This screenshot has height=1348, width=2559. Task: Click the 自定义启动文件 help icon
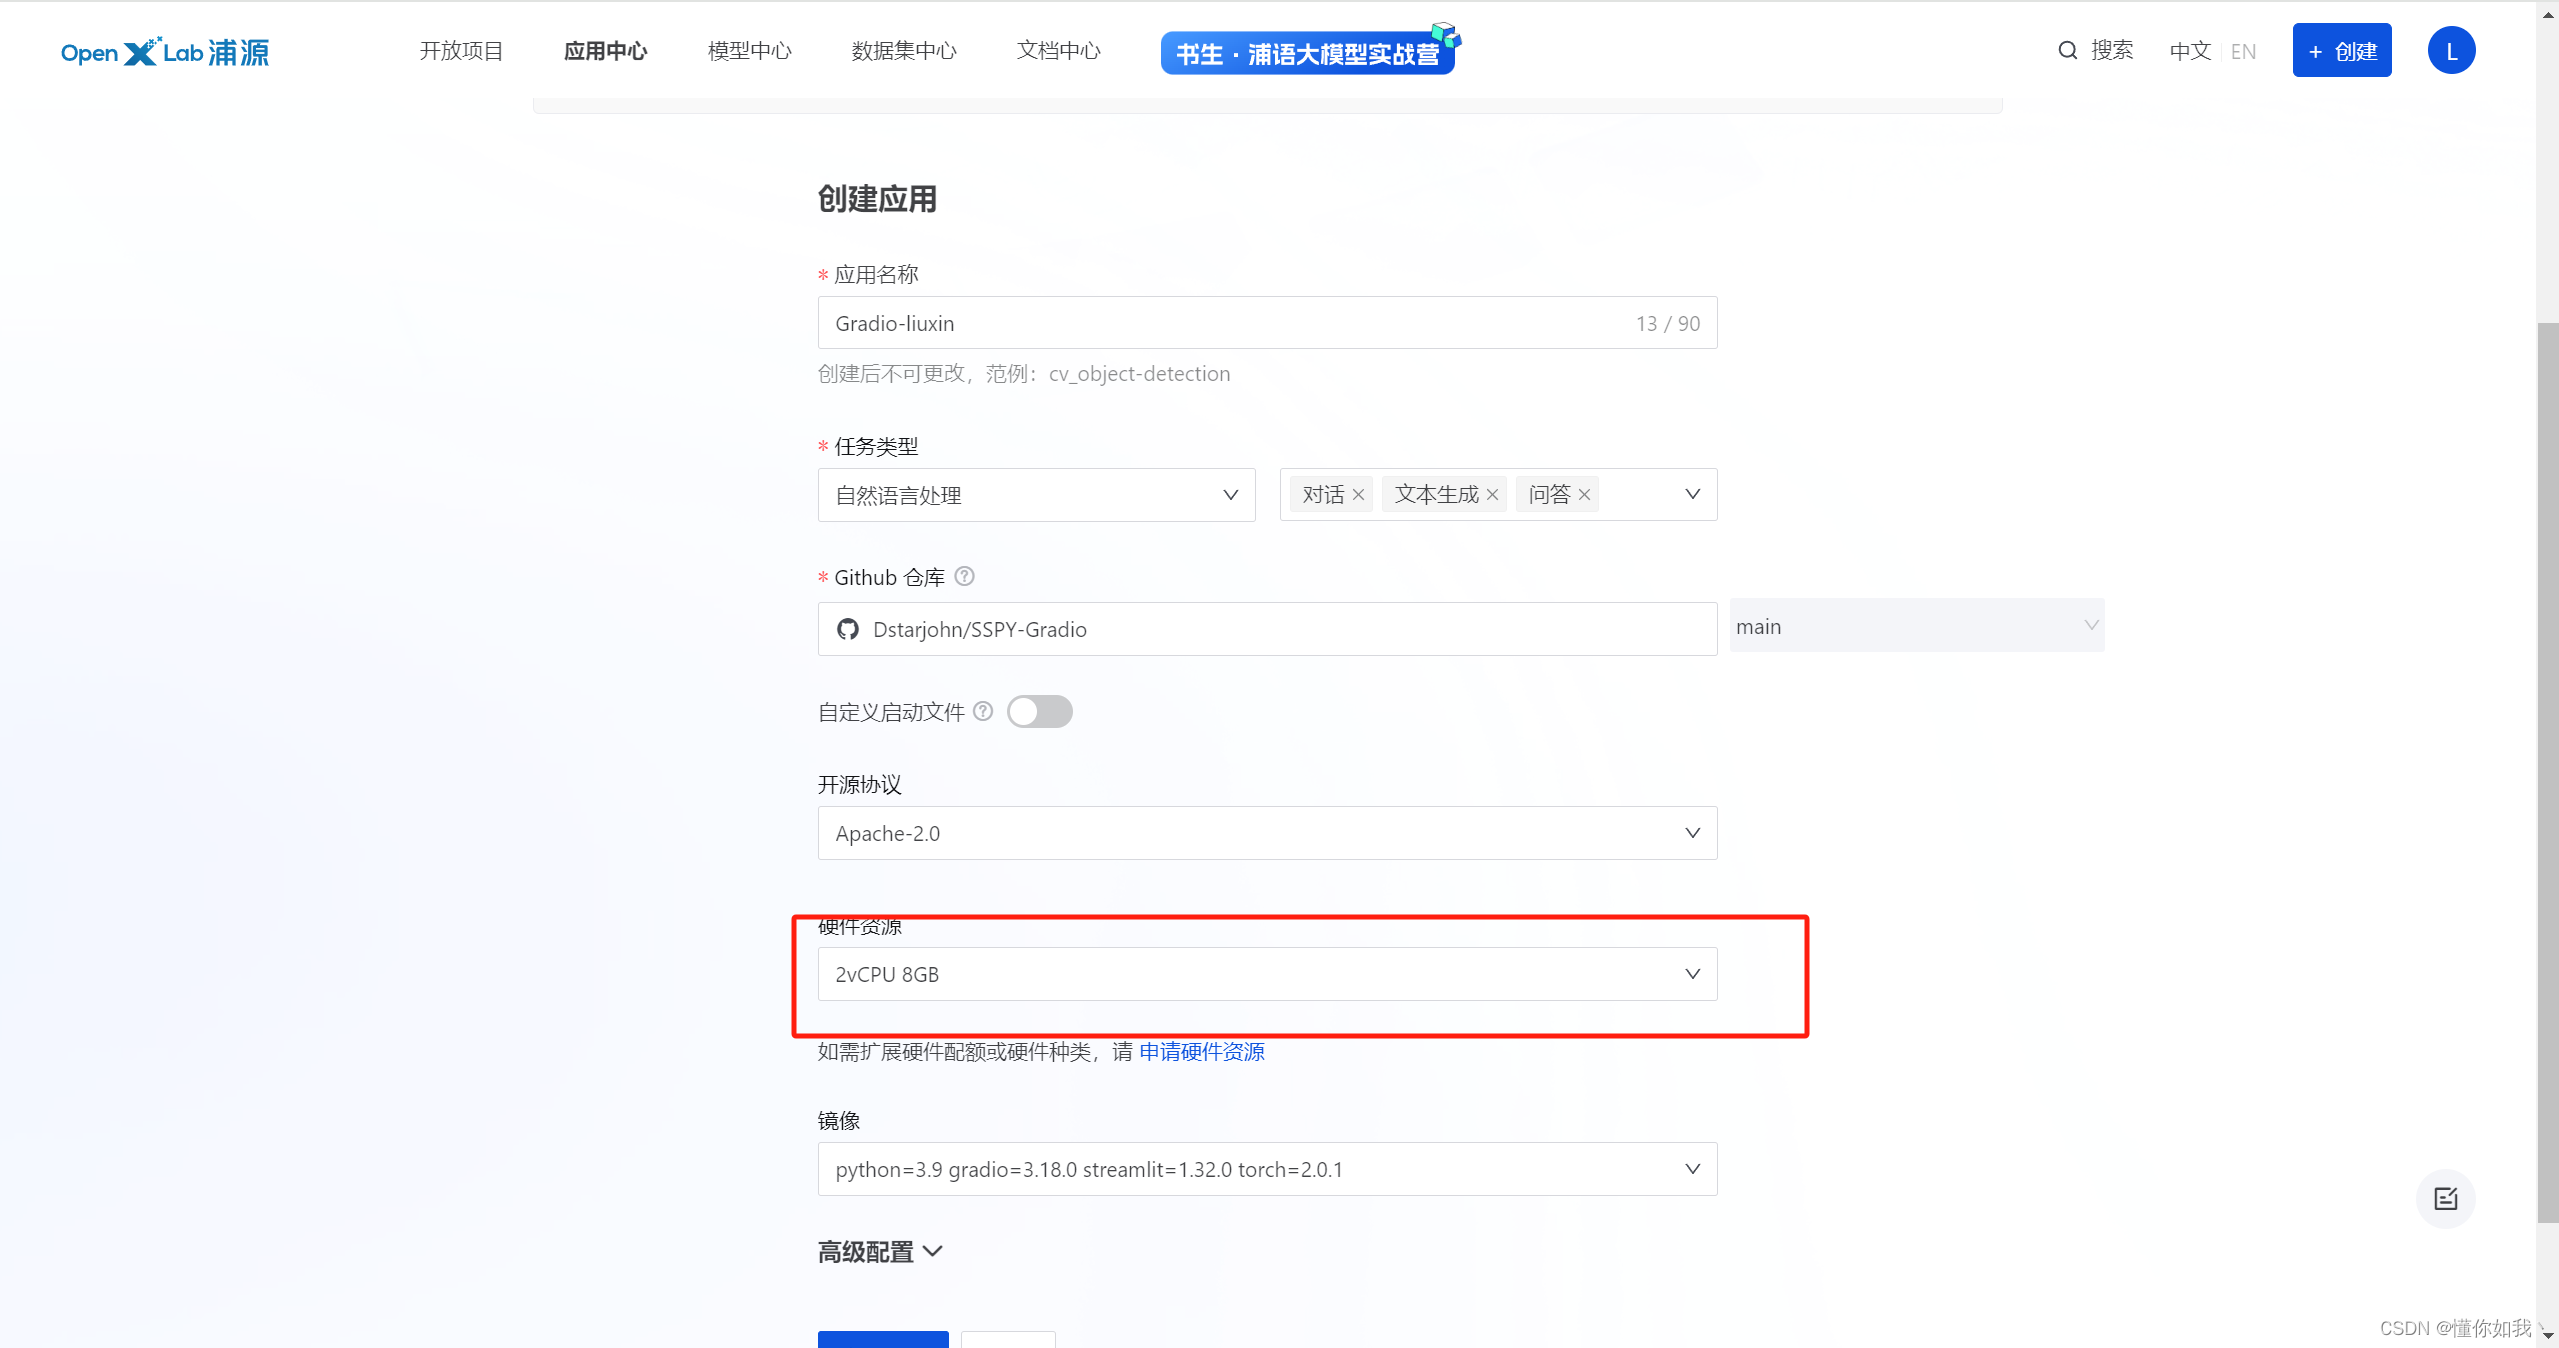pyautogui.click(x=983, y=711)
